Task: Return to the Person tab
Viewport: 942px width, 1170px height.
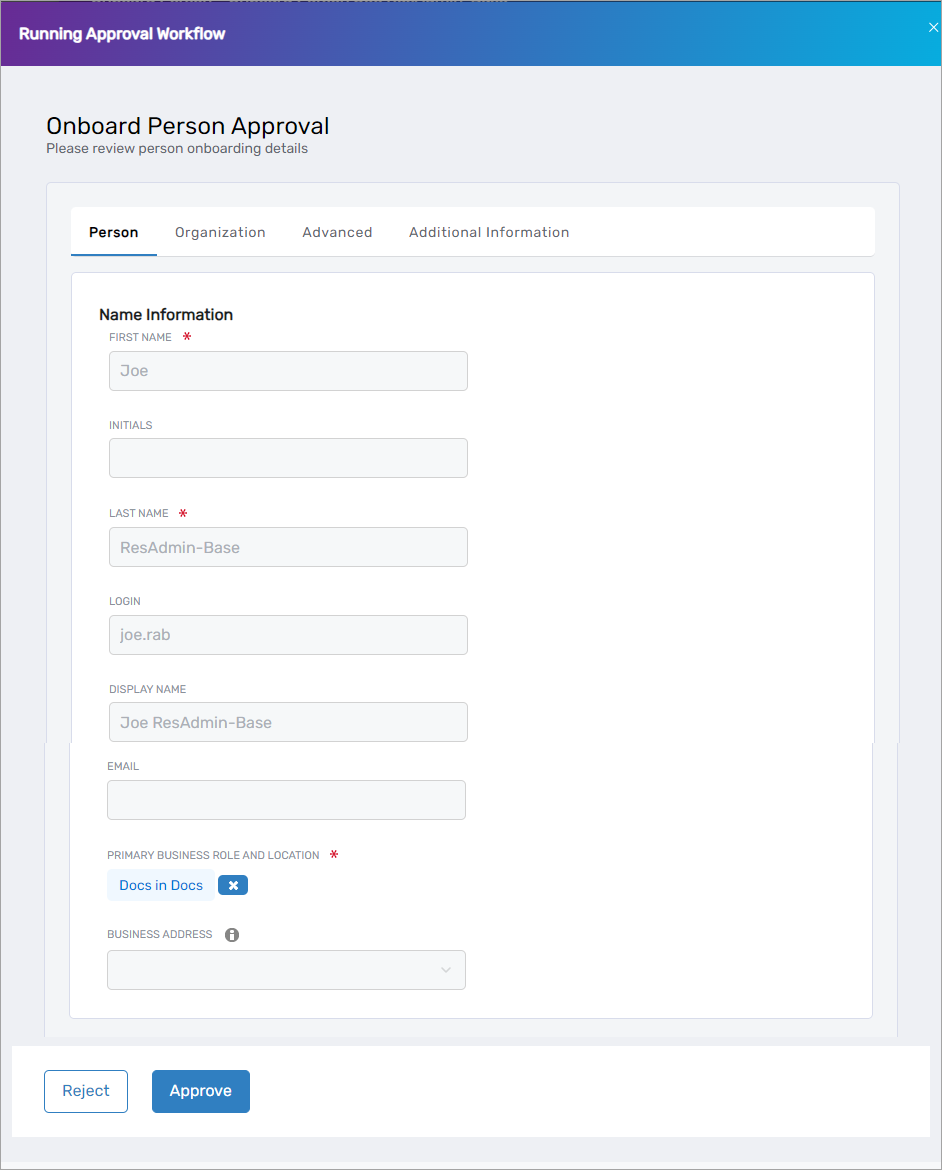Action: 113,232
